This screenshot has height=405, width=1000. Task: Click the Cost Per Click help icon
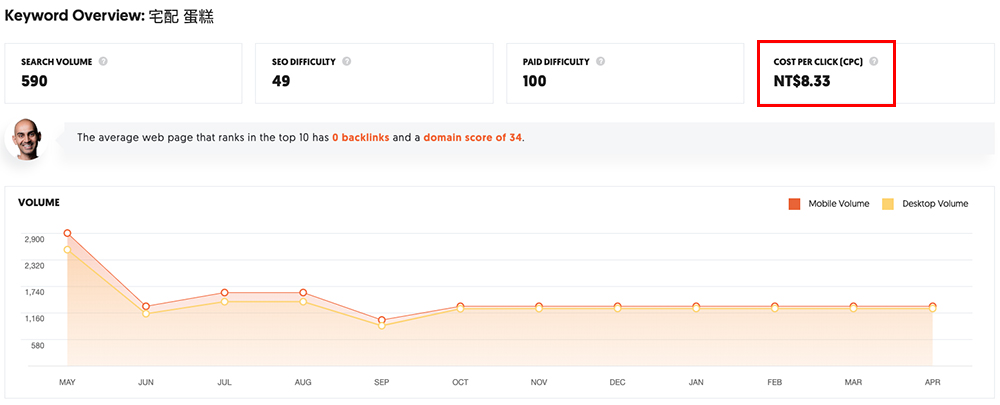click(x=874, y=61)
